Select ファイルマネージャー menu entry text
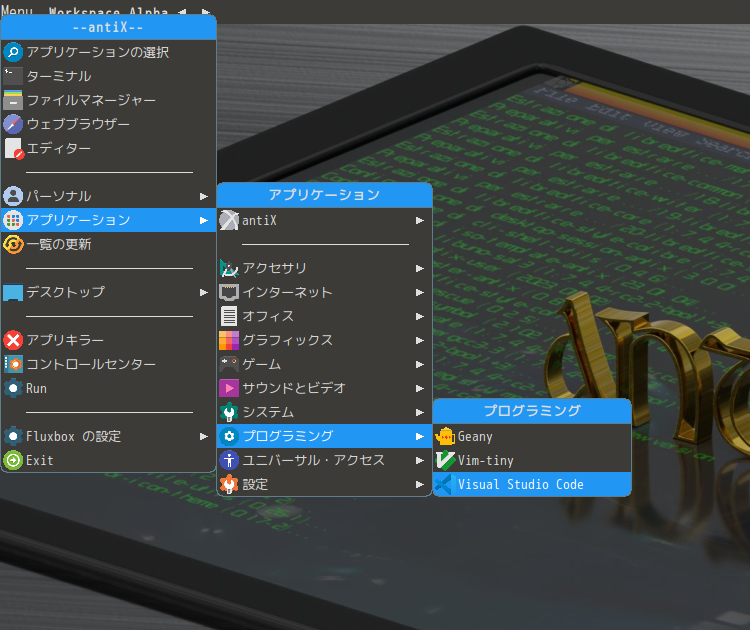The height and width of the screenshot is (630, 750). coord(91,100)
